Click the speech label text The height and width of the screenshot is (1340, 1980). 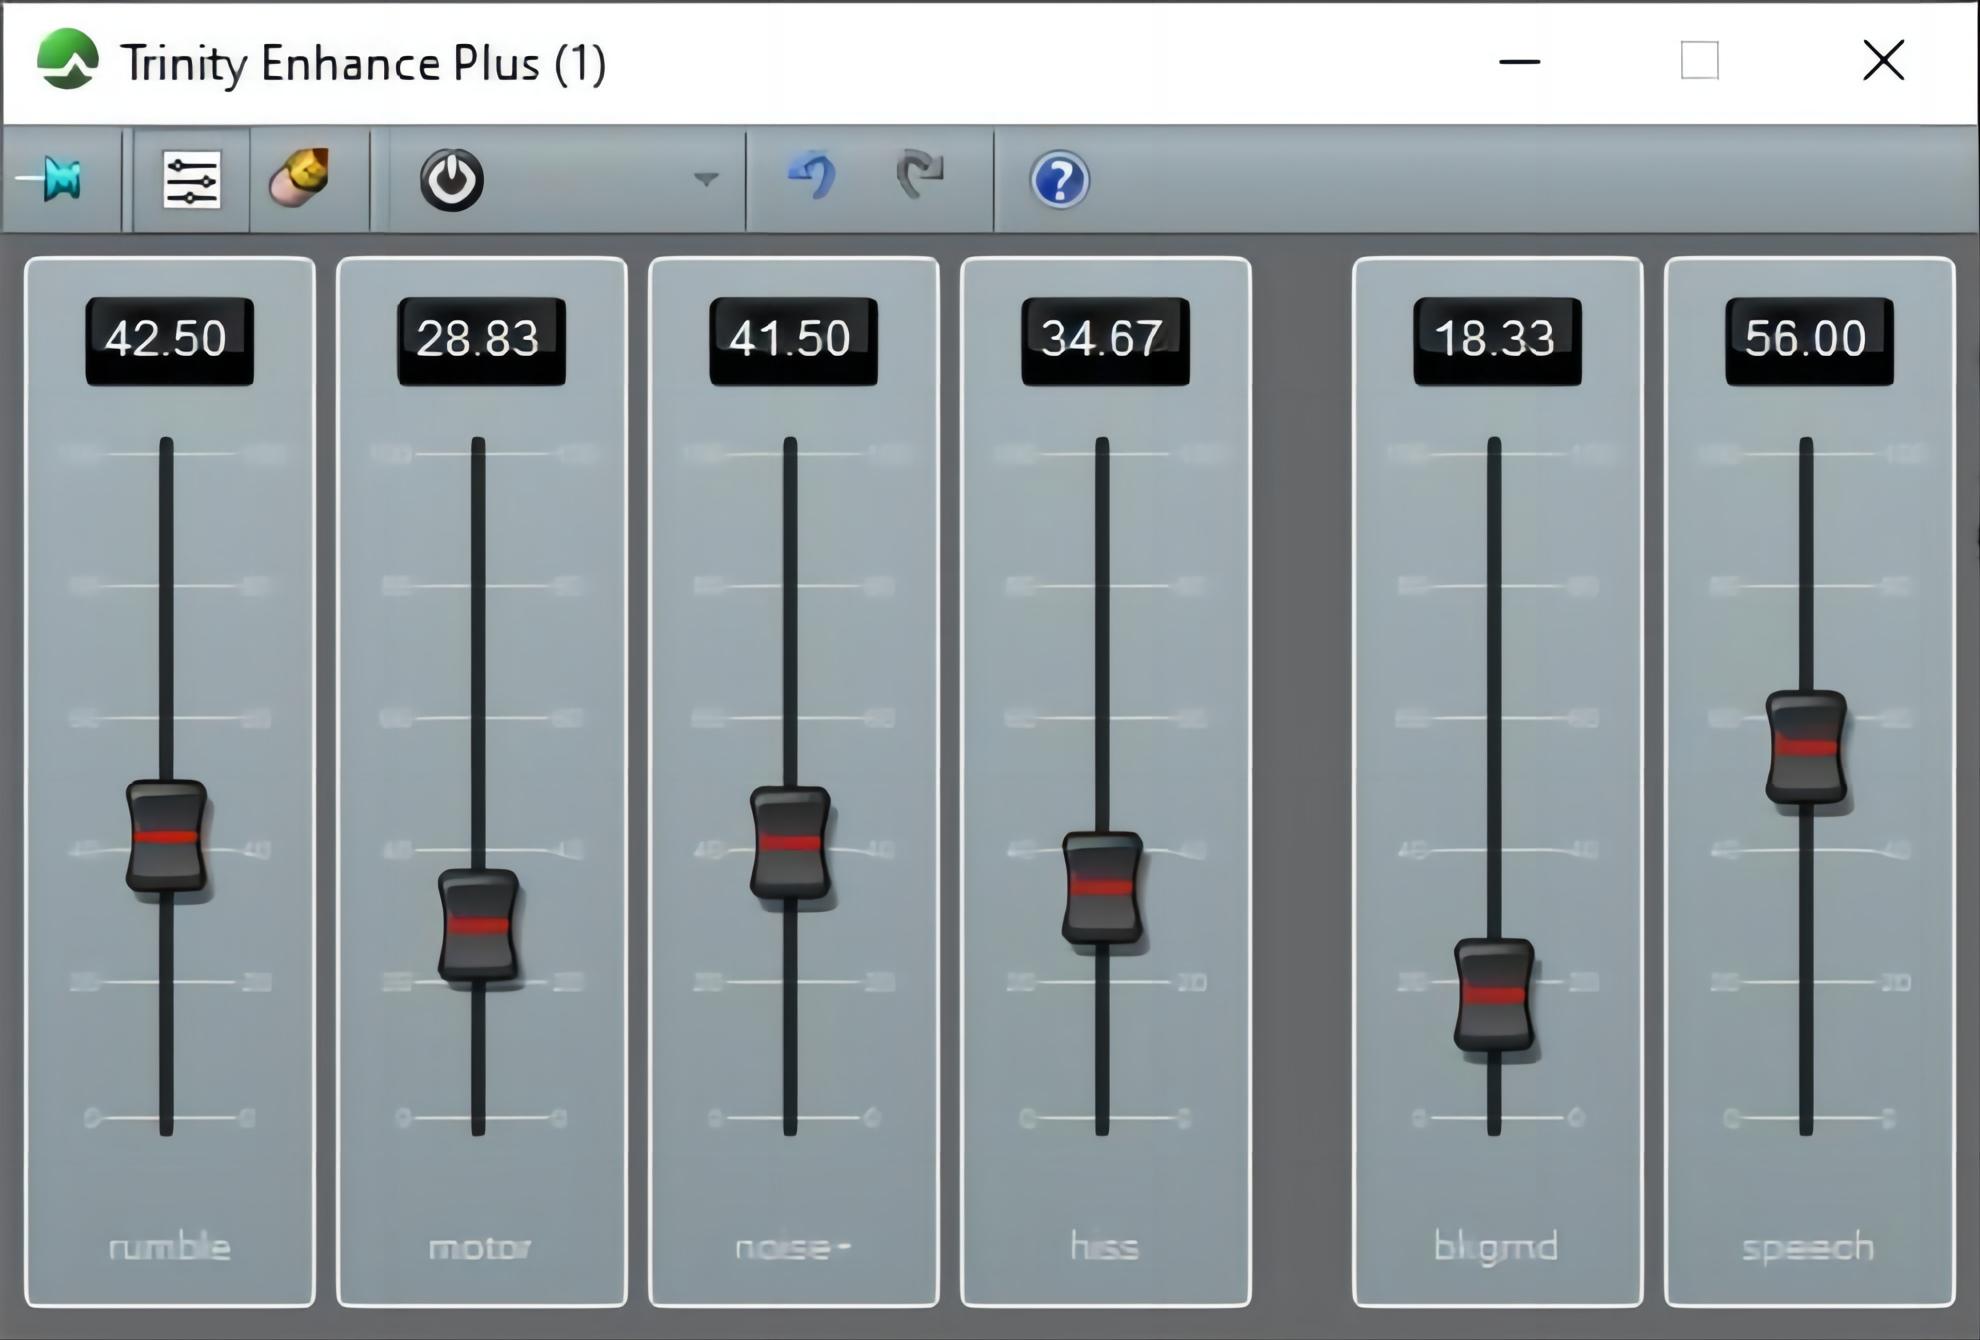pyautogui.click(x=1808, y=1248)
